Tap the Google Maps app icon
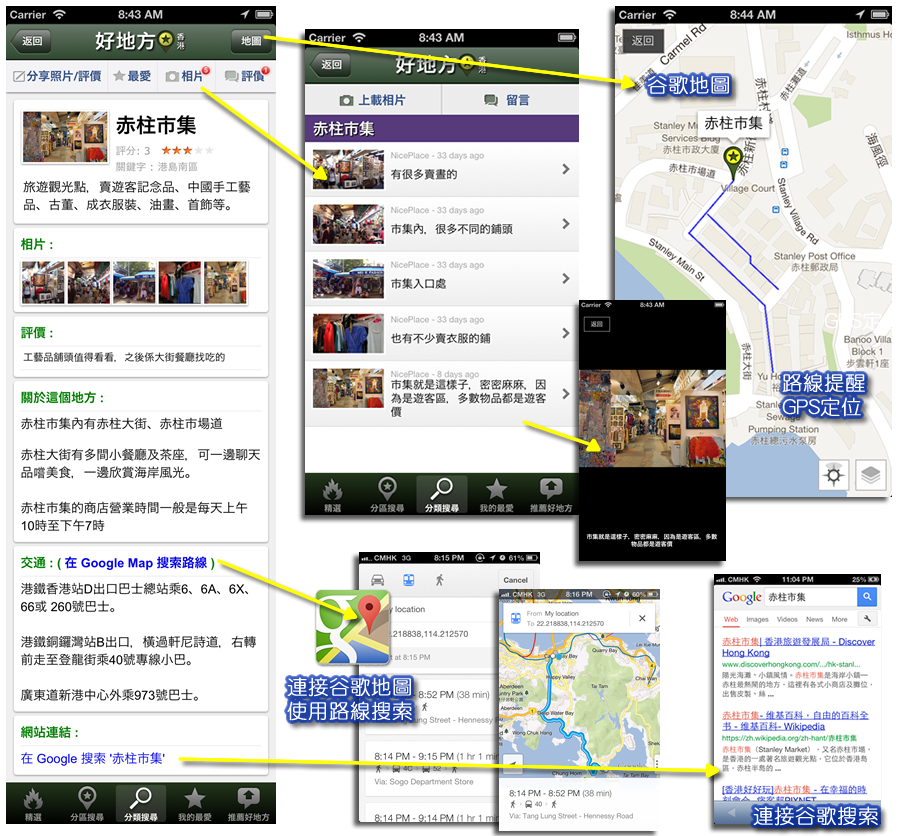900x836 pixels. 351,627
